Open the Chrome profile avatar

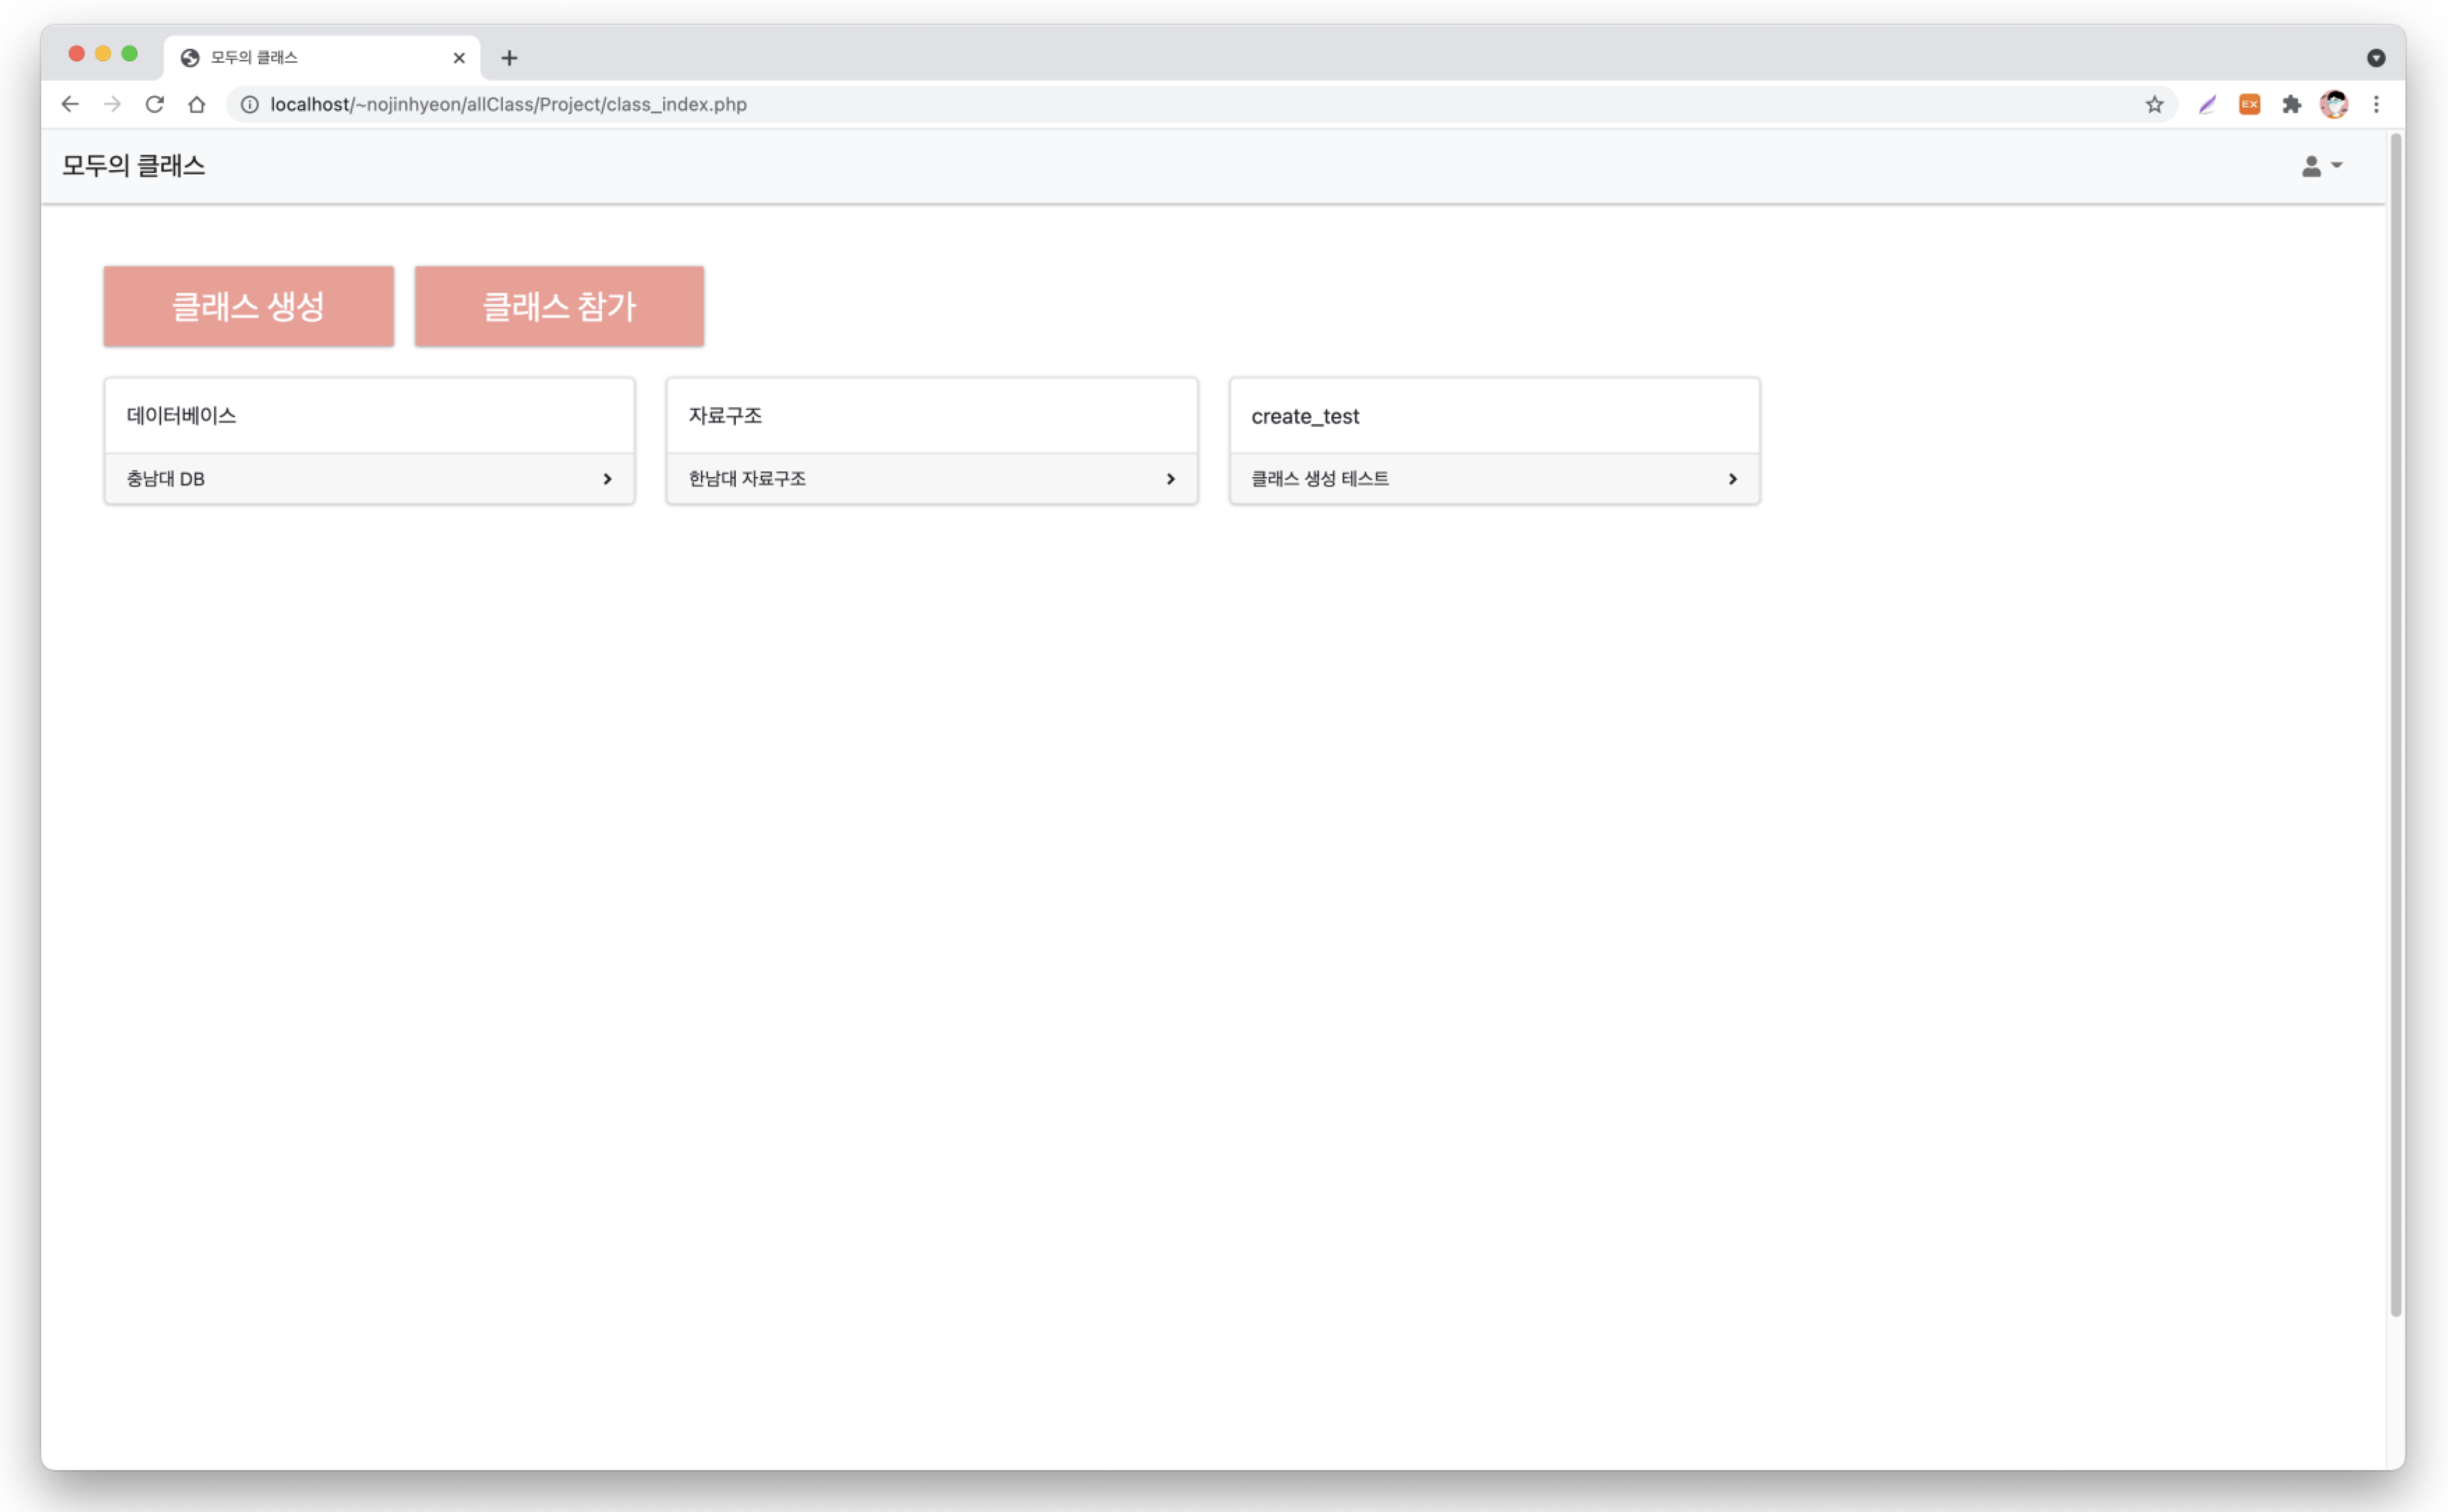(x=2333, y=104)
